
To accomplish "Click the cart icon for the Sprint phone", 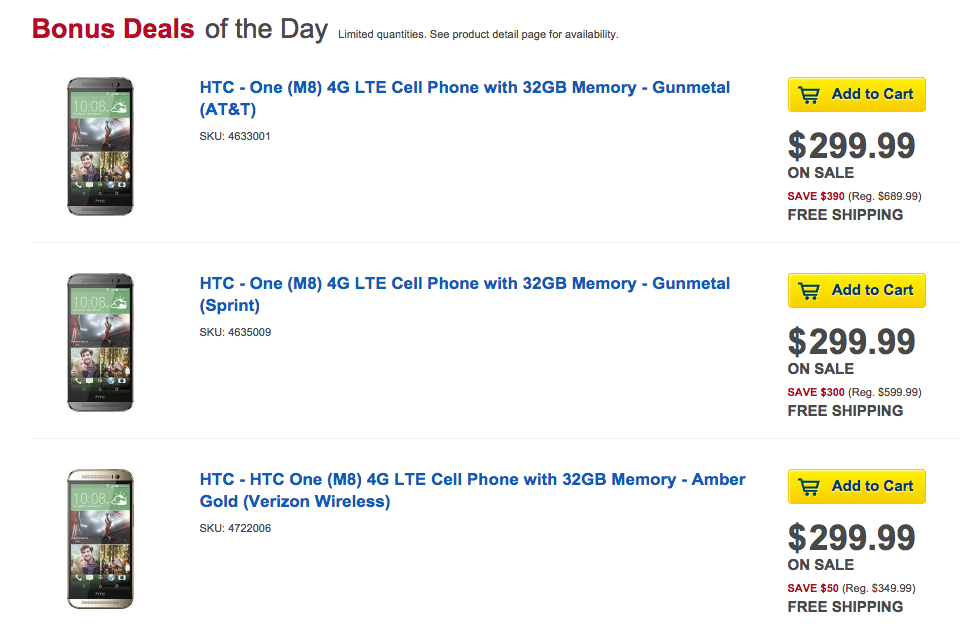I will [x=809, y=290].
